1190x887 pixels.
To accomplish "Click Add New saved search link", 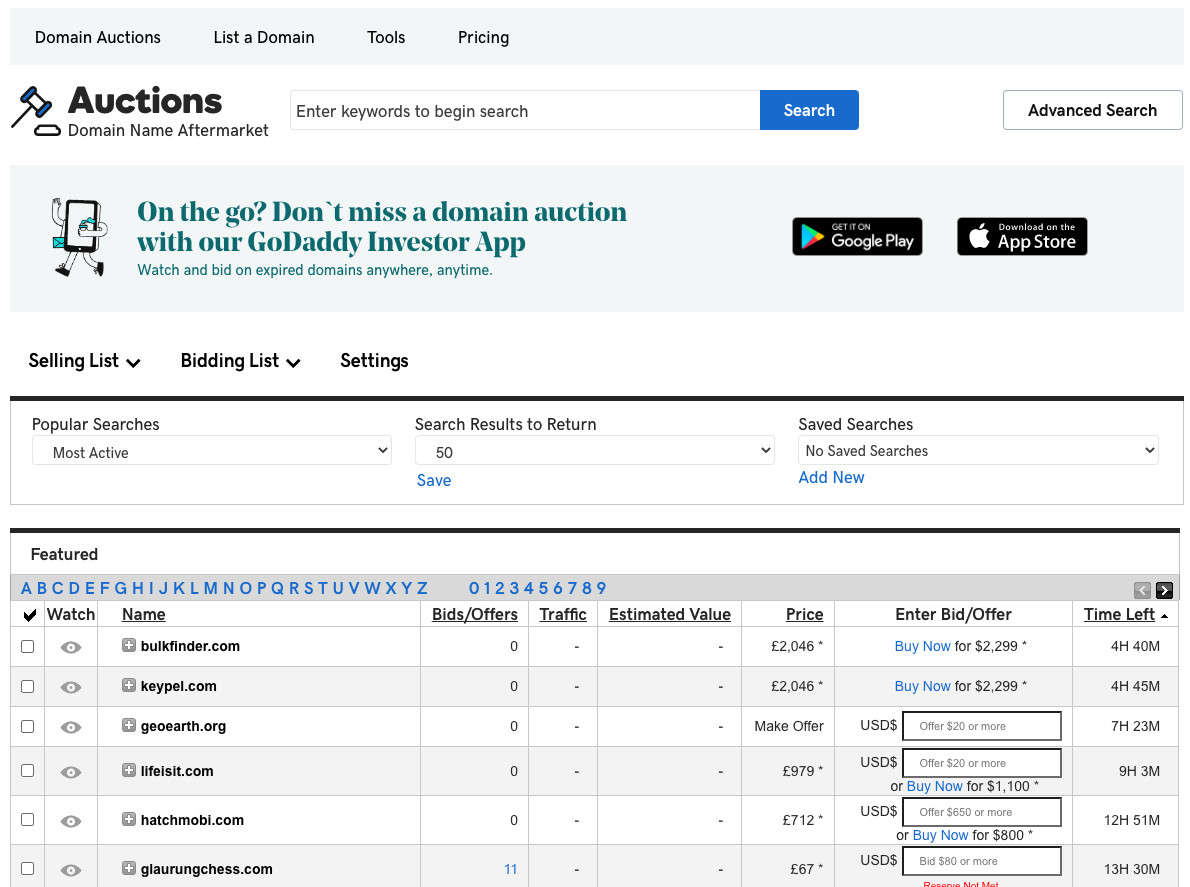I will [x=831, y=477].
